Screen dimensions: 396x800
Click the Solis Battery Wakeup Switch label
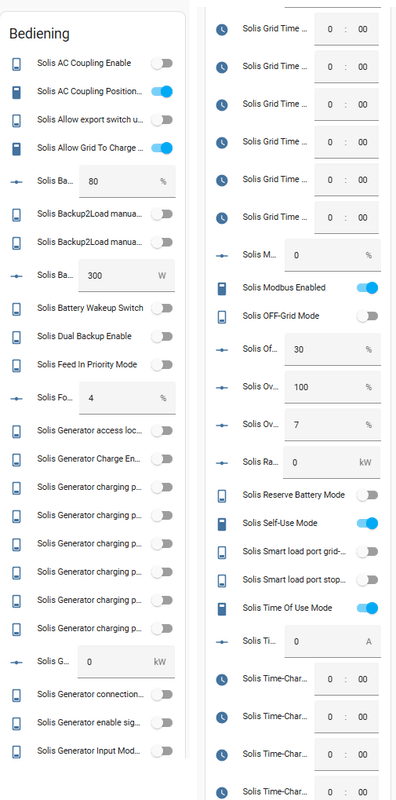click(x=90, y=309)
